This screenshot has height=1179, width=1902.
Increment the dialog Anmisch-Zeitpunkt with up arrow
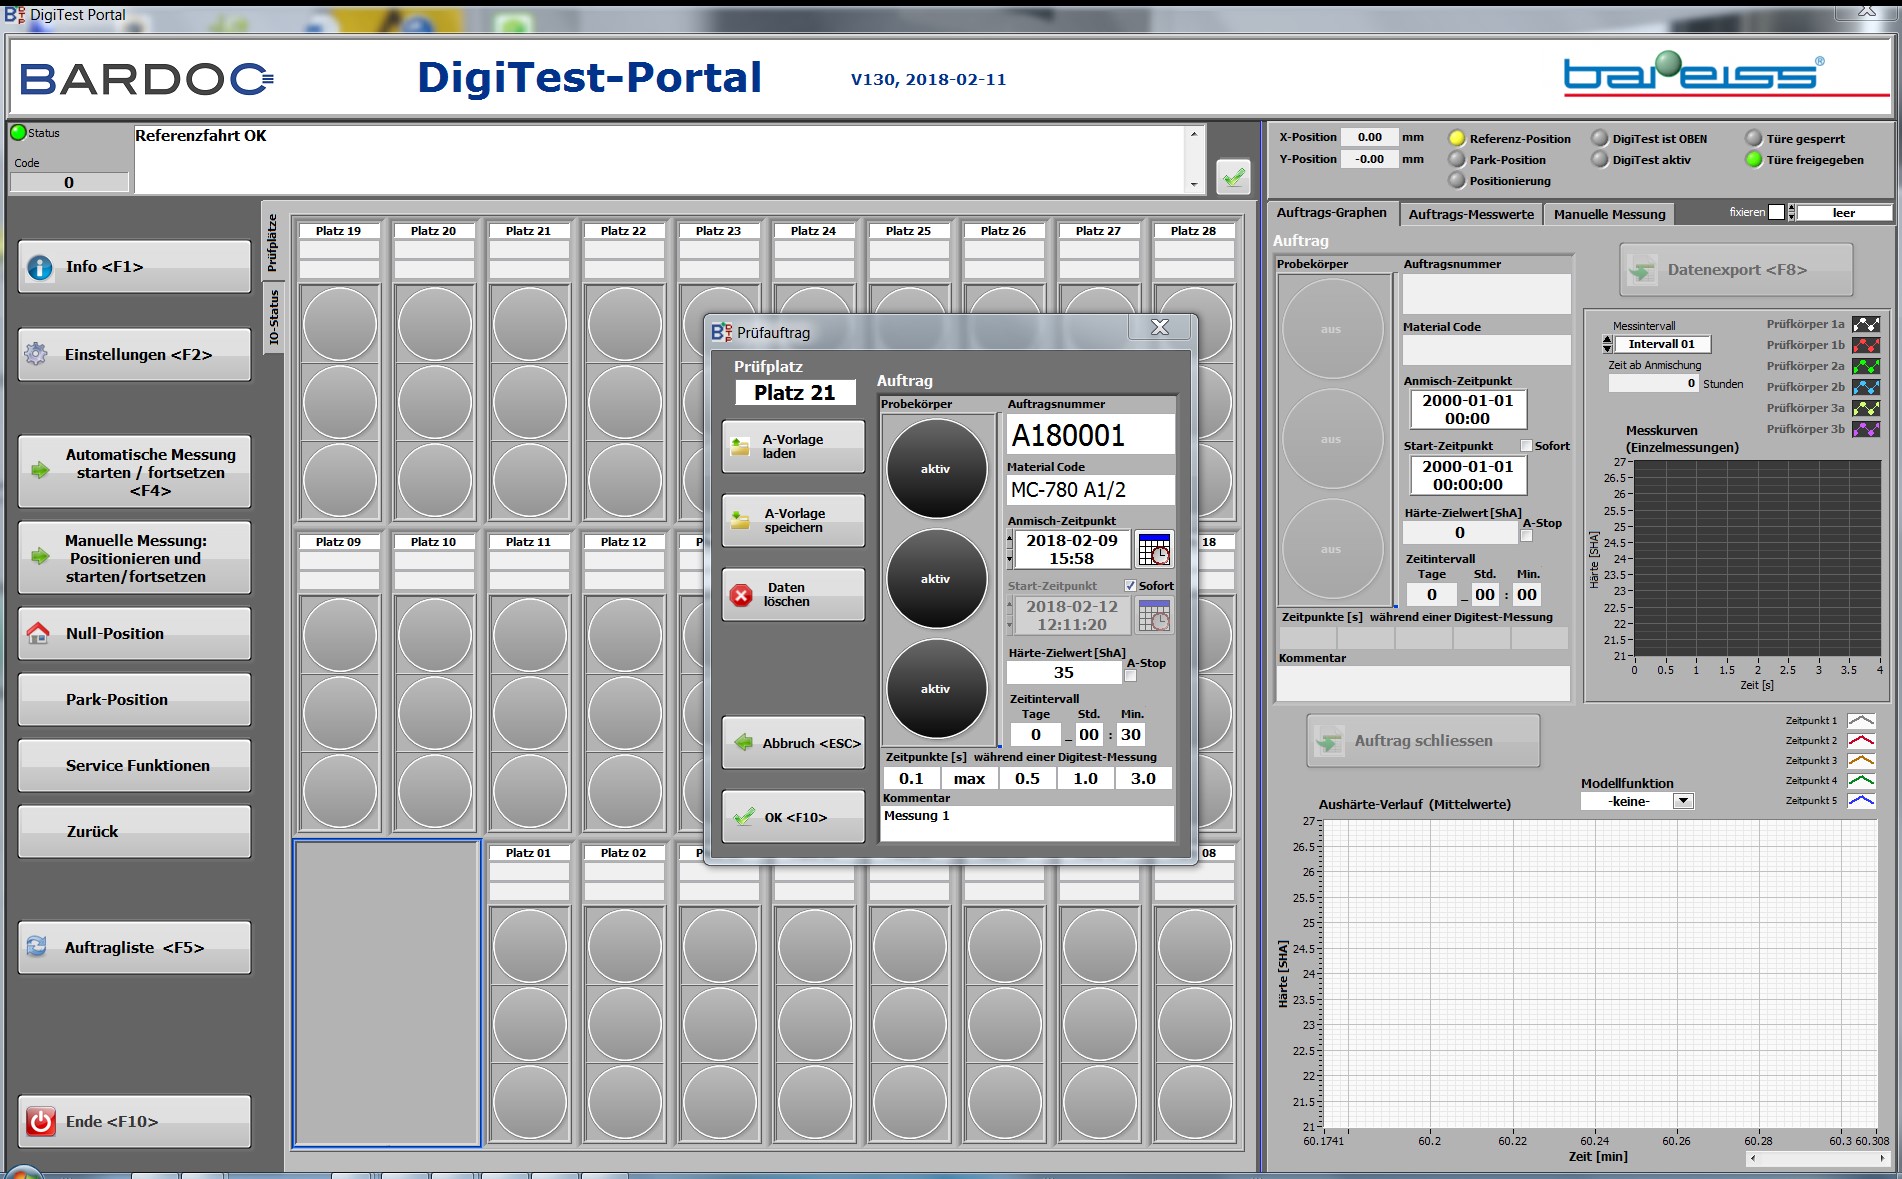click(x=1009, y=539)
